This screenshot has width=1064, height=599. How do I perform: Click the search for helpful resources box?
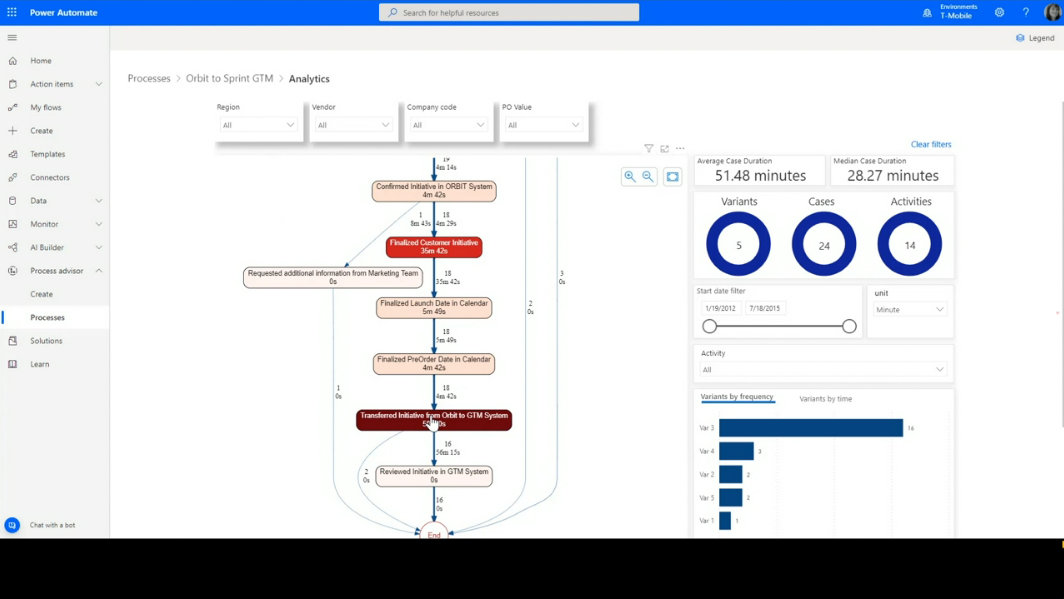(509, 12)
